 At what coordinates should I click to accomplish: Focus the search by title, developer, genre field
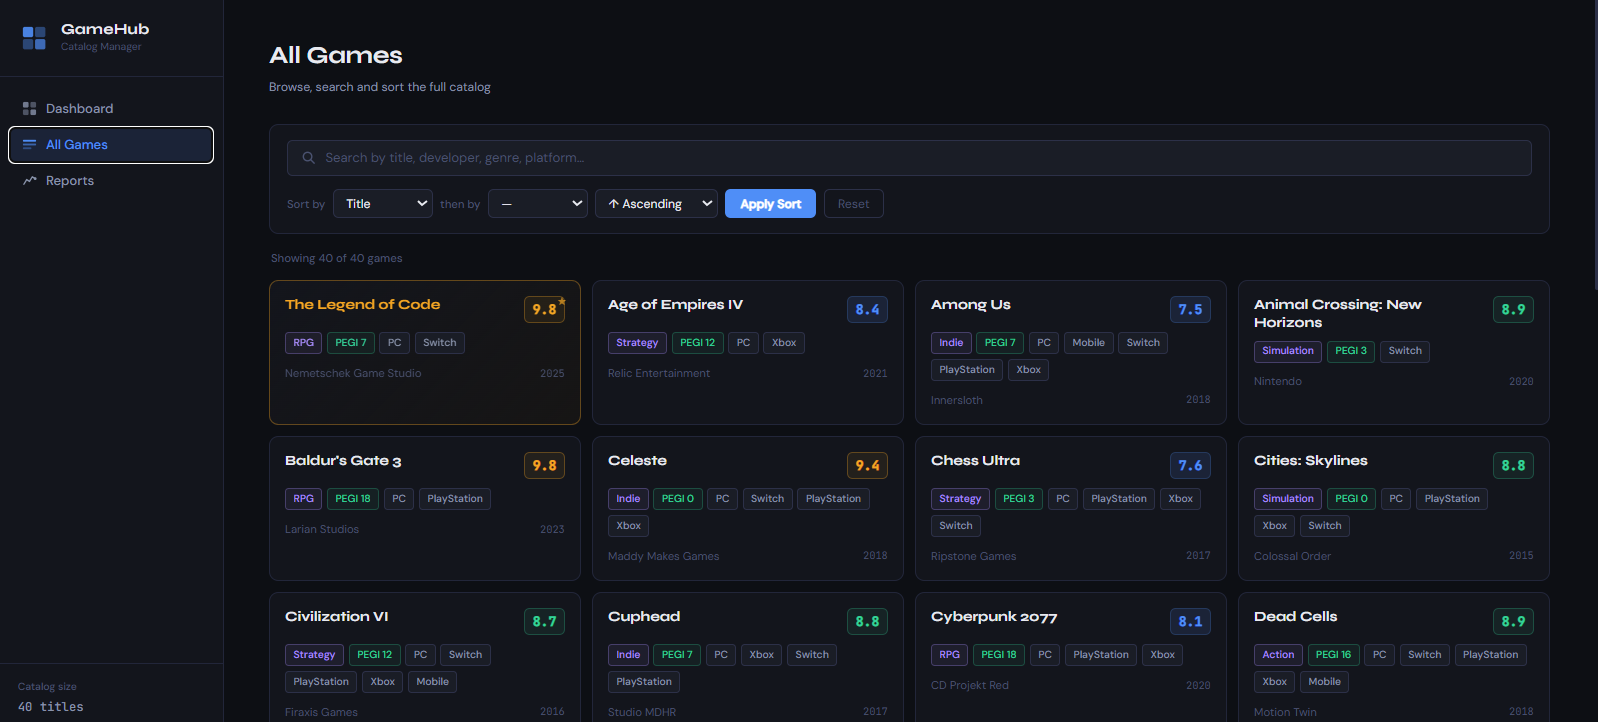pos(909,158)
